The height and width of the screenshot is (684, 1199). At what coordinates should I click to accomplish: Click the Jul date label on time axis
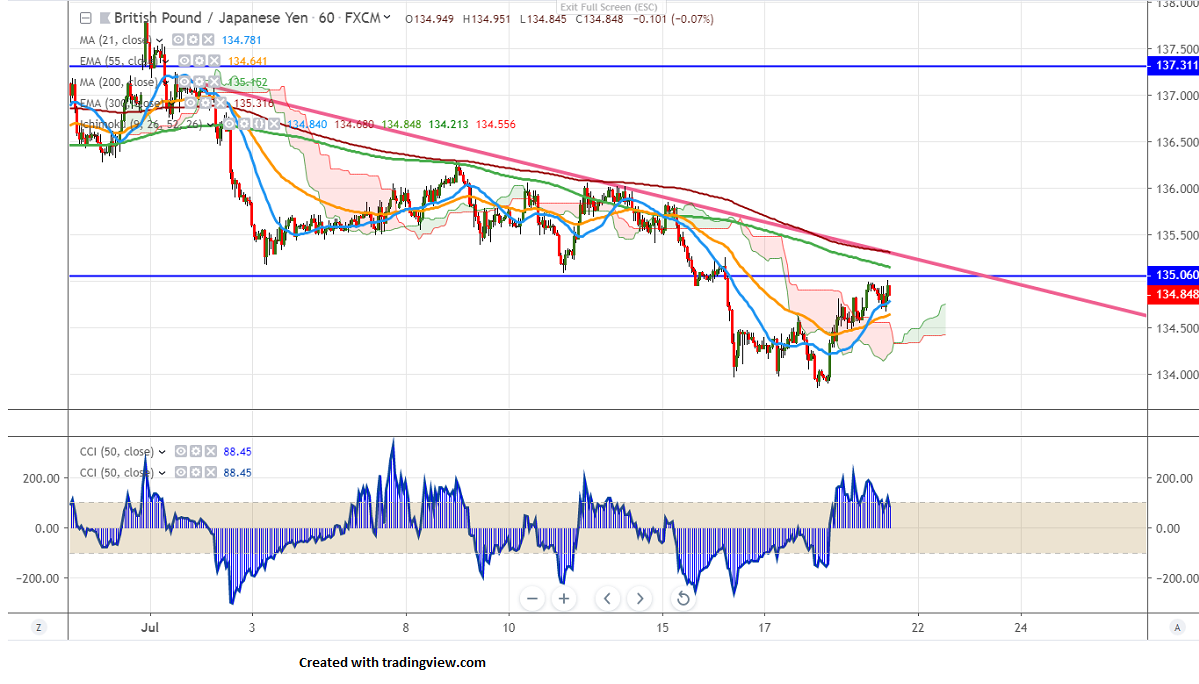pos(150,627)
